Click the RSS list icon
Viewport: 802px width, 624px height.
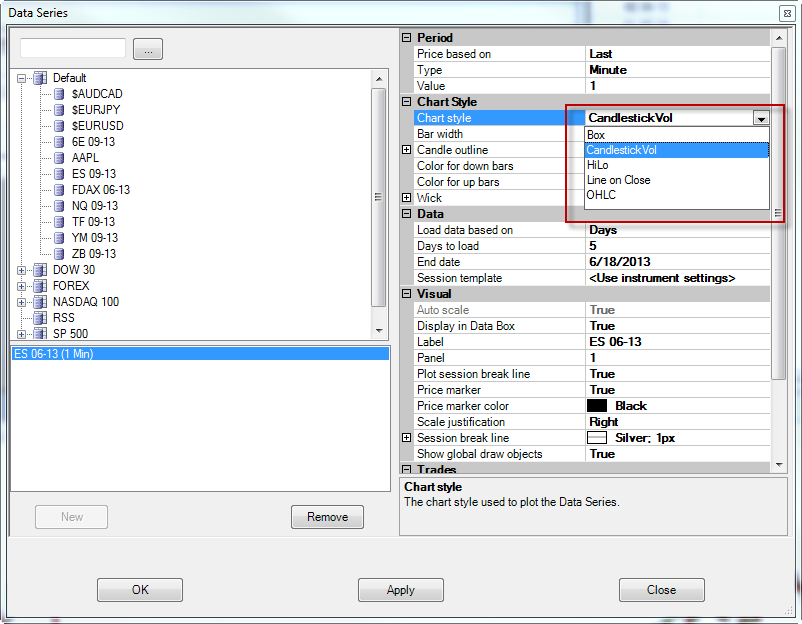pyautogui.click(x=40, y=318)
